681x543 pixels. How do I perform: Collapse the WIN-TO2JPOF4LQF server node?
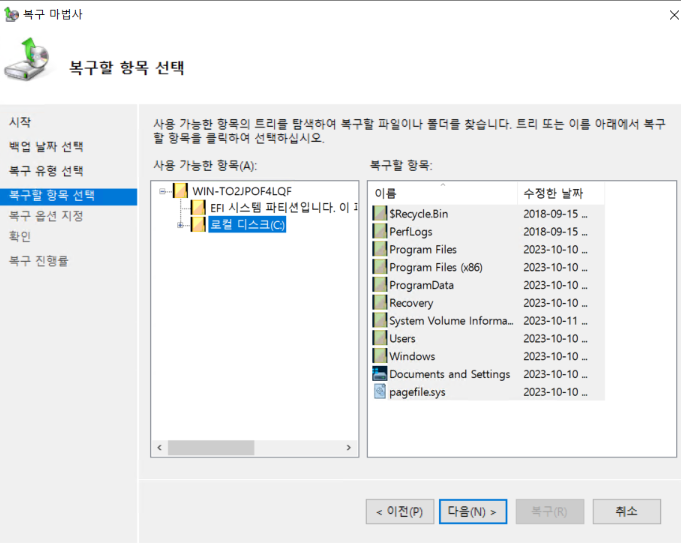click(162, 191)
